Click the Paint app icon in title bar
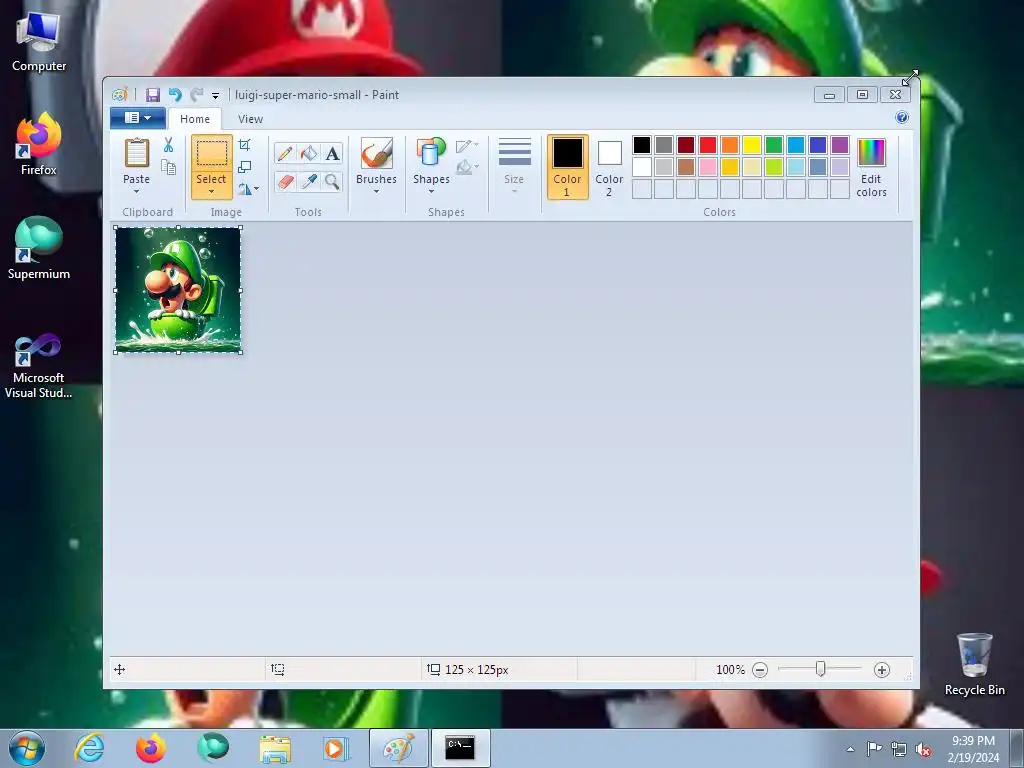The image size is (1024, 768). (120, 95)
